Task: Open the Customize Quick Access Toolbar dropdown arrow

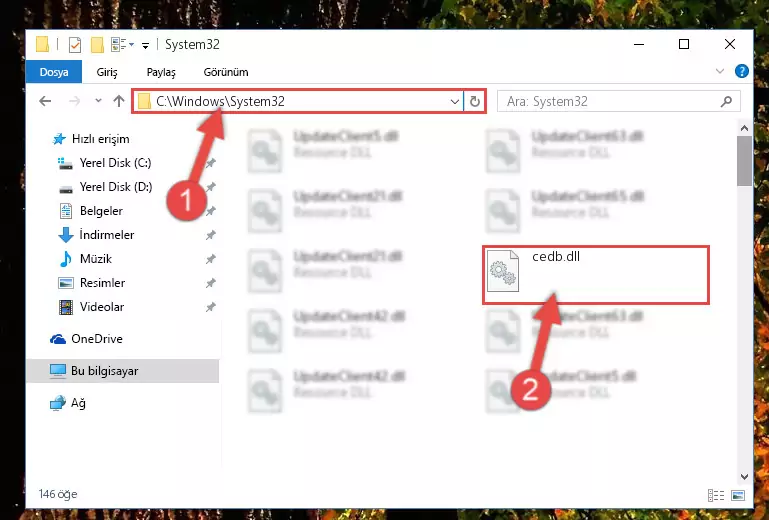Action: 145,46
